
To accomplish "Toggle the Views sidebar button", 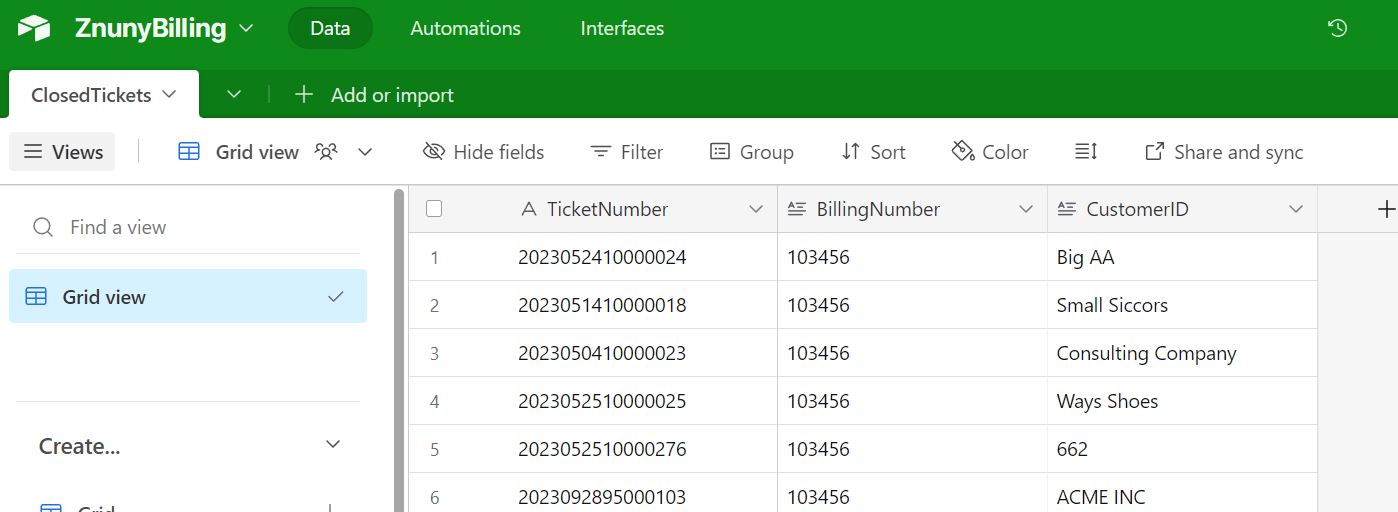I will (63, 152).
